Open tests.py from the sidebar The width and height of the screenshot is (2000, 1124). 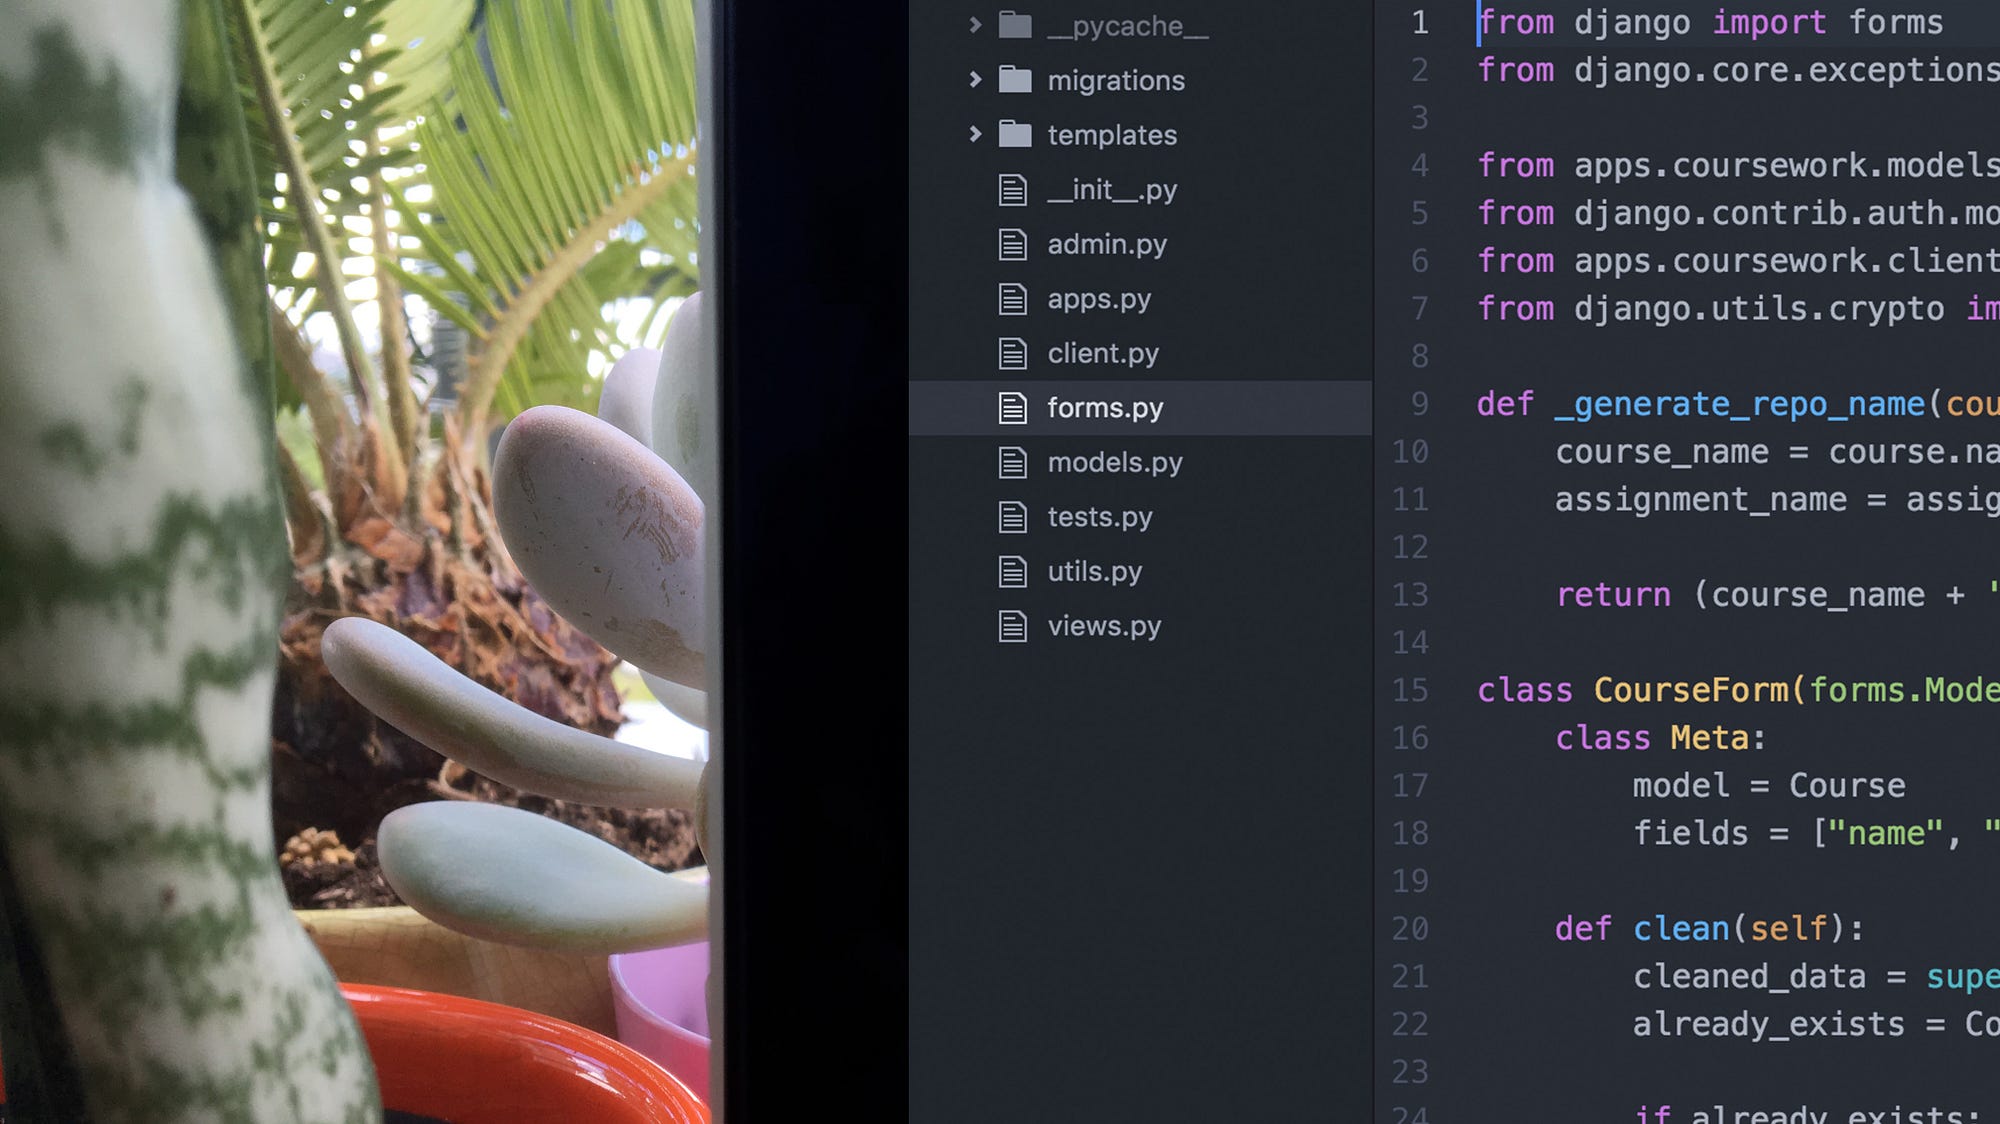pyautogui.click(x=1099, y=517)
